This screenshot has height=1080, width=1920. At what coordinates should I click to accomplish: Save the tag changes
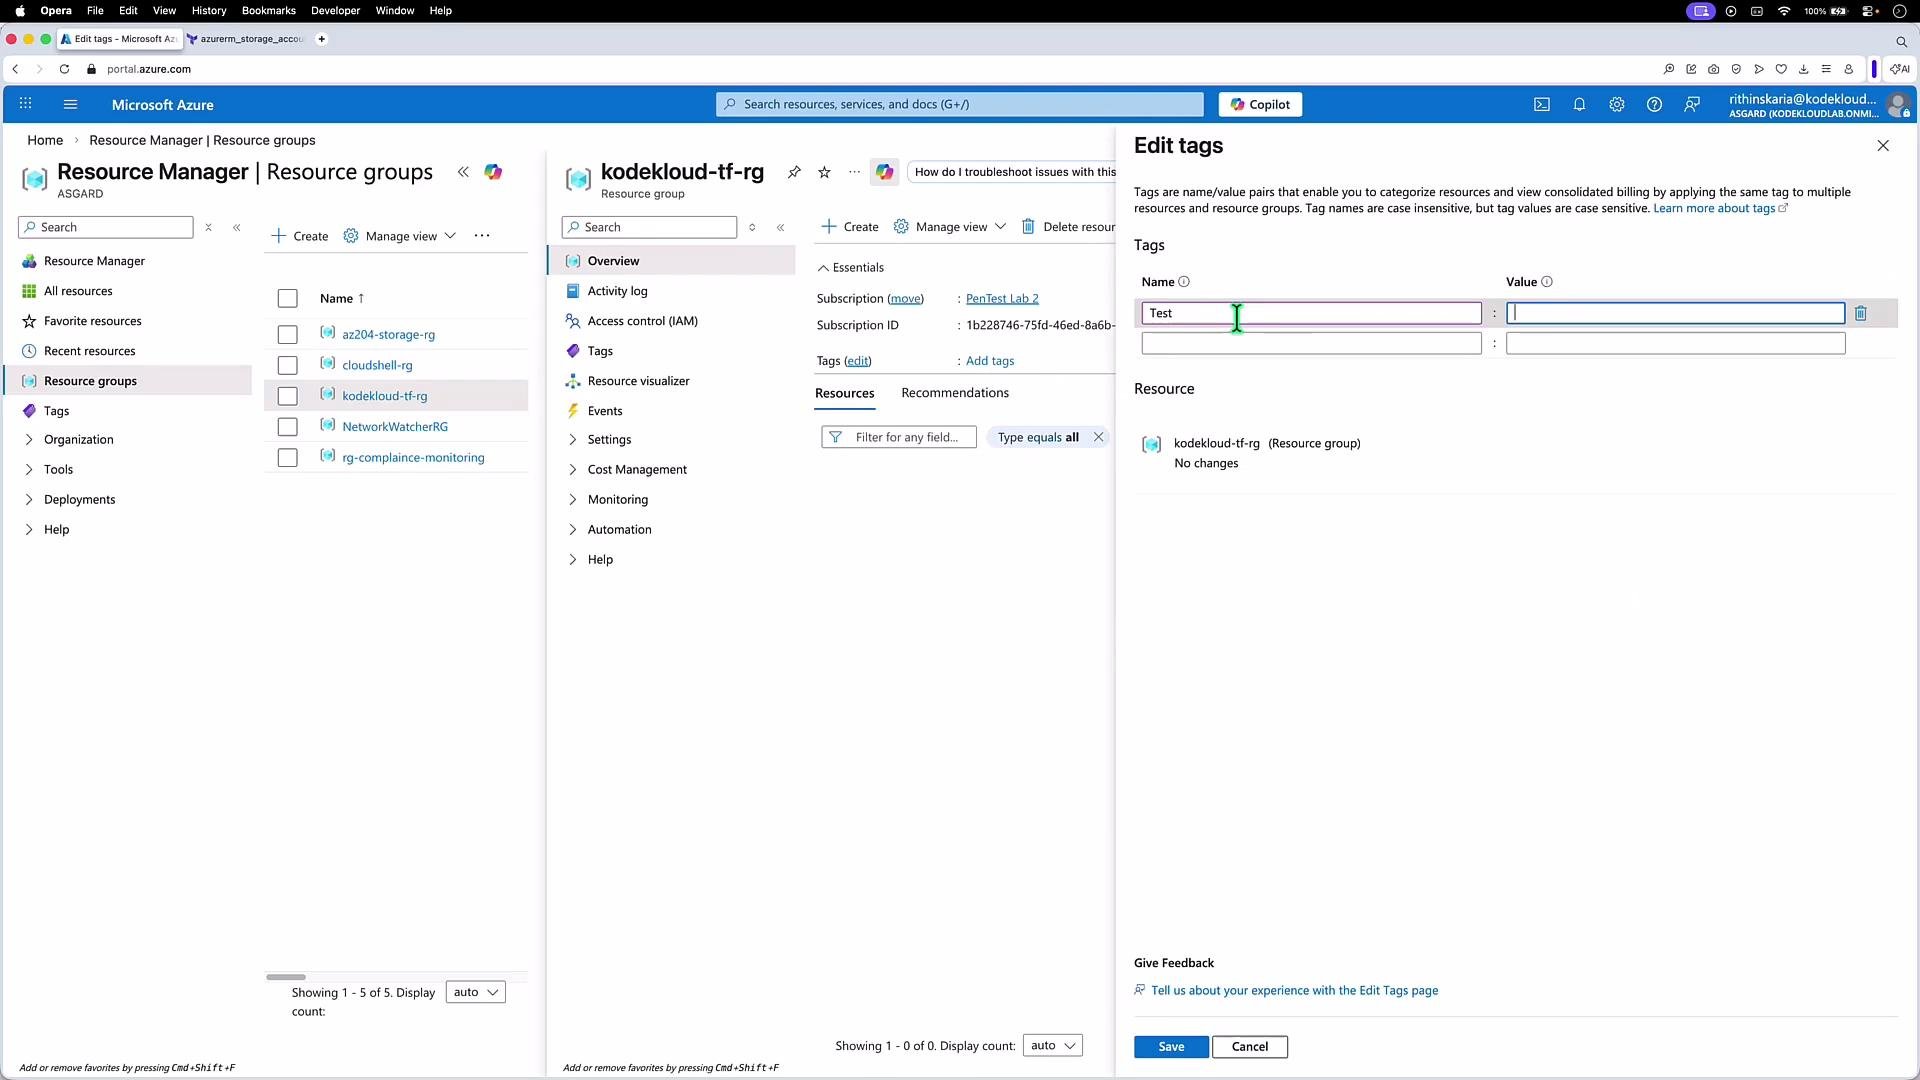1171,1047
